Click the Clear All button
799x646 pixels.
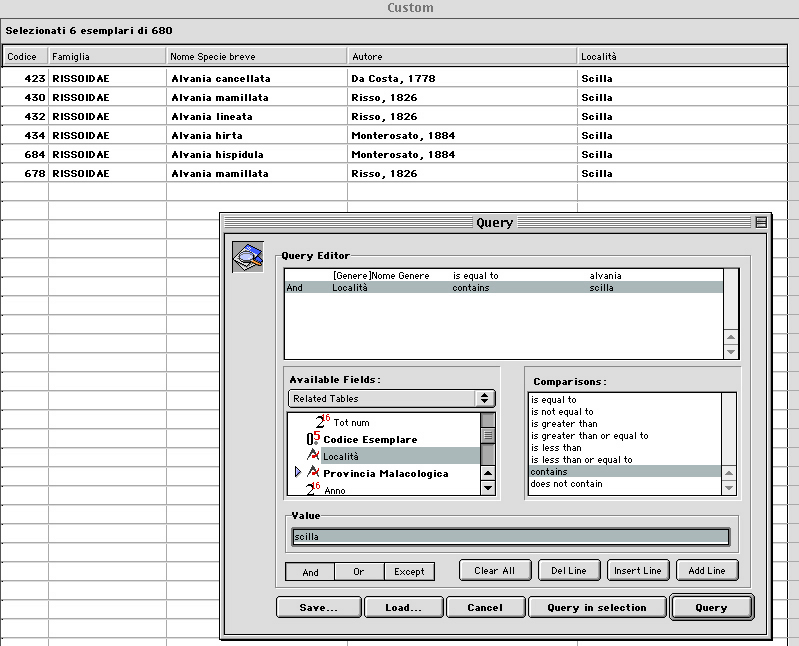pos(495,571)
